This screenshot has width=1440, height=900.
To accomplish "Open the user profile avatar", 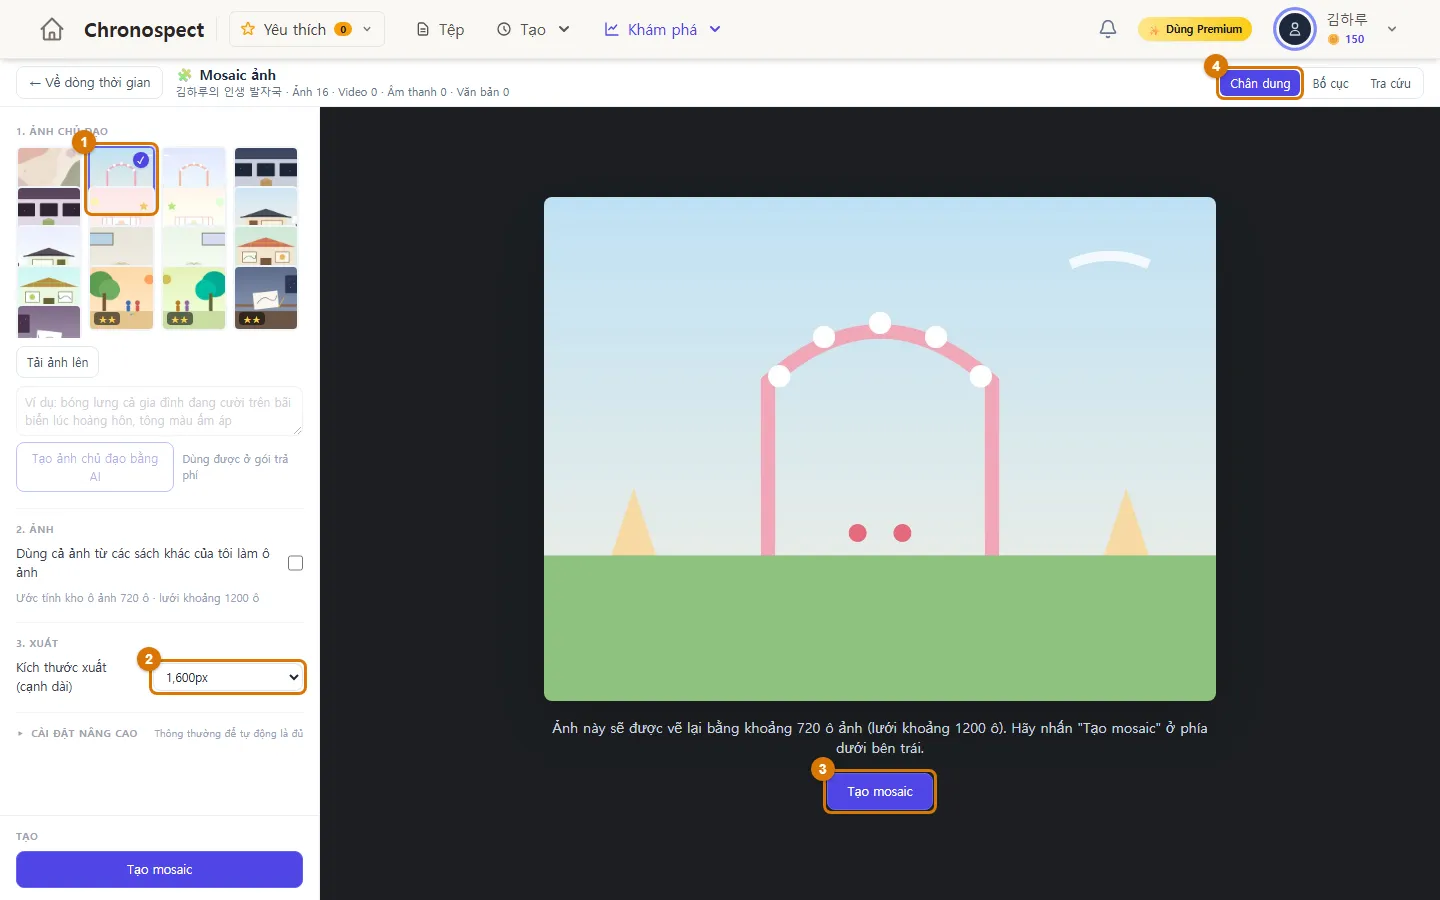I will (x=1295, y=30).
